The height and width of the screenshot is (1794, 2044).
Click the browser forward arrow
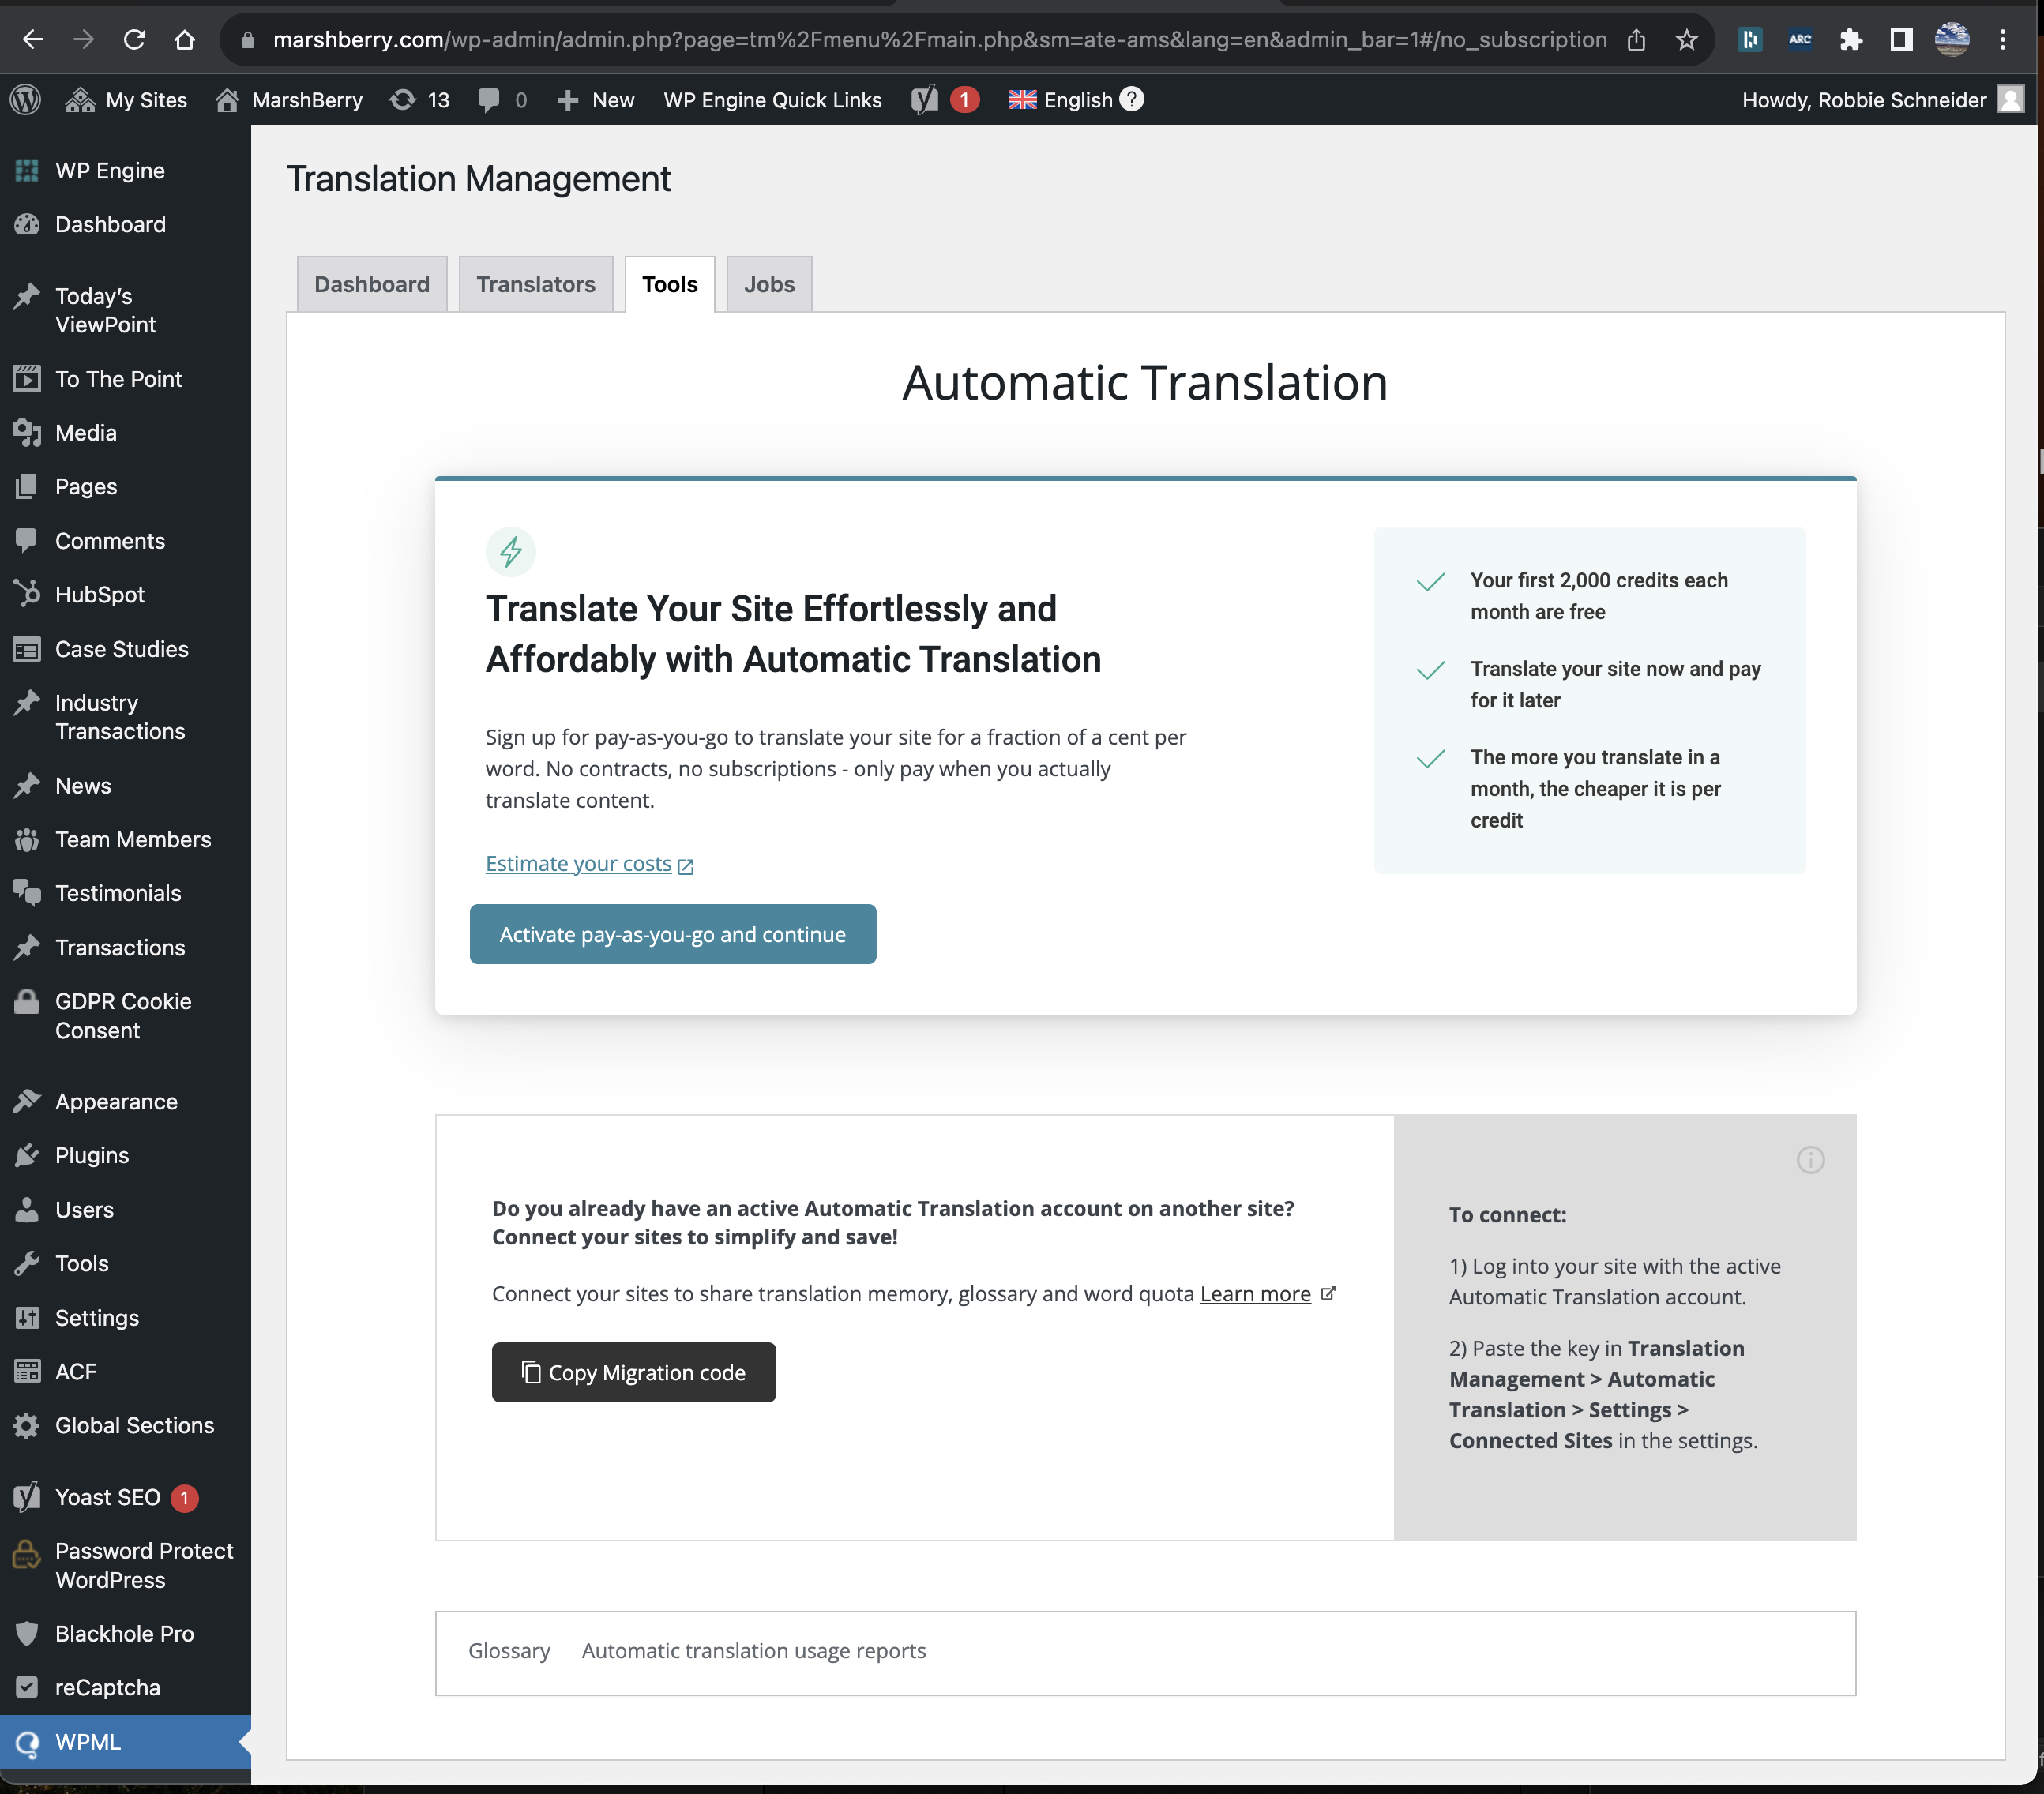[x=84, y=40]
